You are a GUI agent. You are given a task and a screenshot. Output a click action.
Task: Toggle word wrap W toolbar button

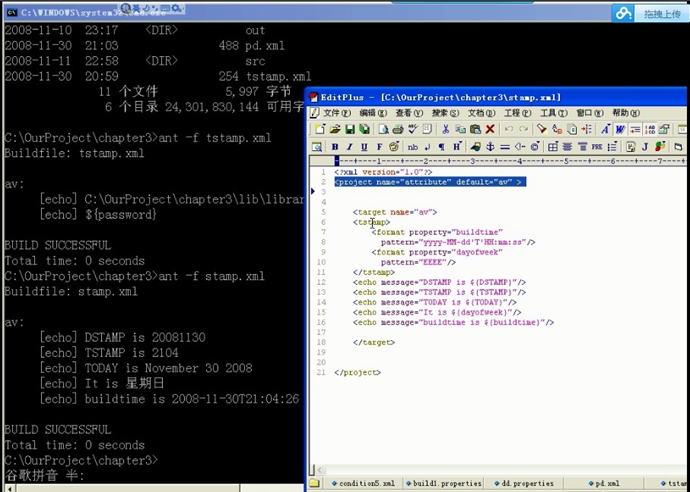(x=620, y=129)
